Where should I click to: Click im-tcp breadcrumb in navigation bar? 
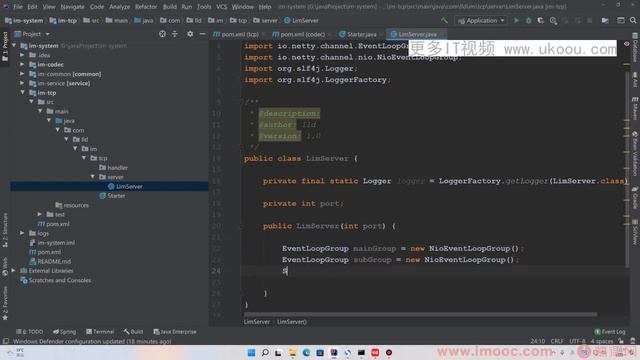pyautogui.click(x=63, y=20)
